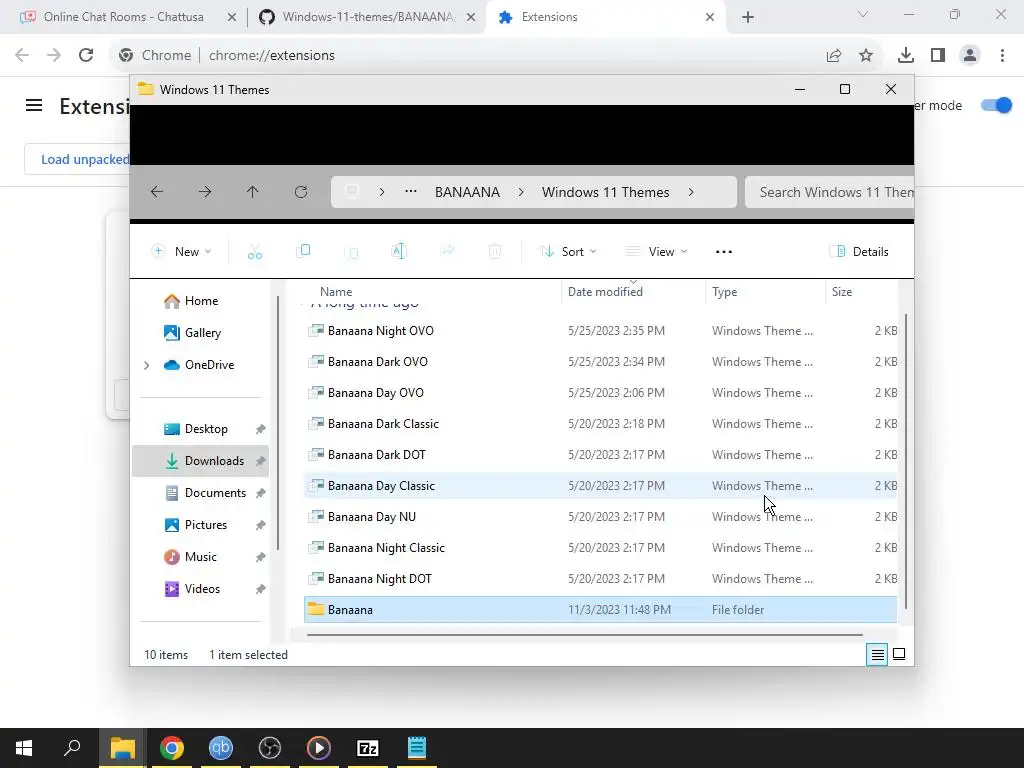Select Banaana Night OVO theme file
This screenshot has width=1024, height=768.
click(600, 331)
